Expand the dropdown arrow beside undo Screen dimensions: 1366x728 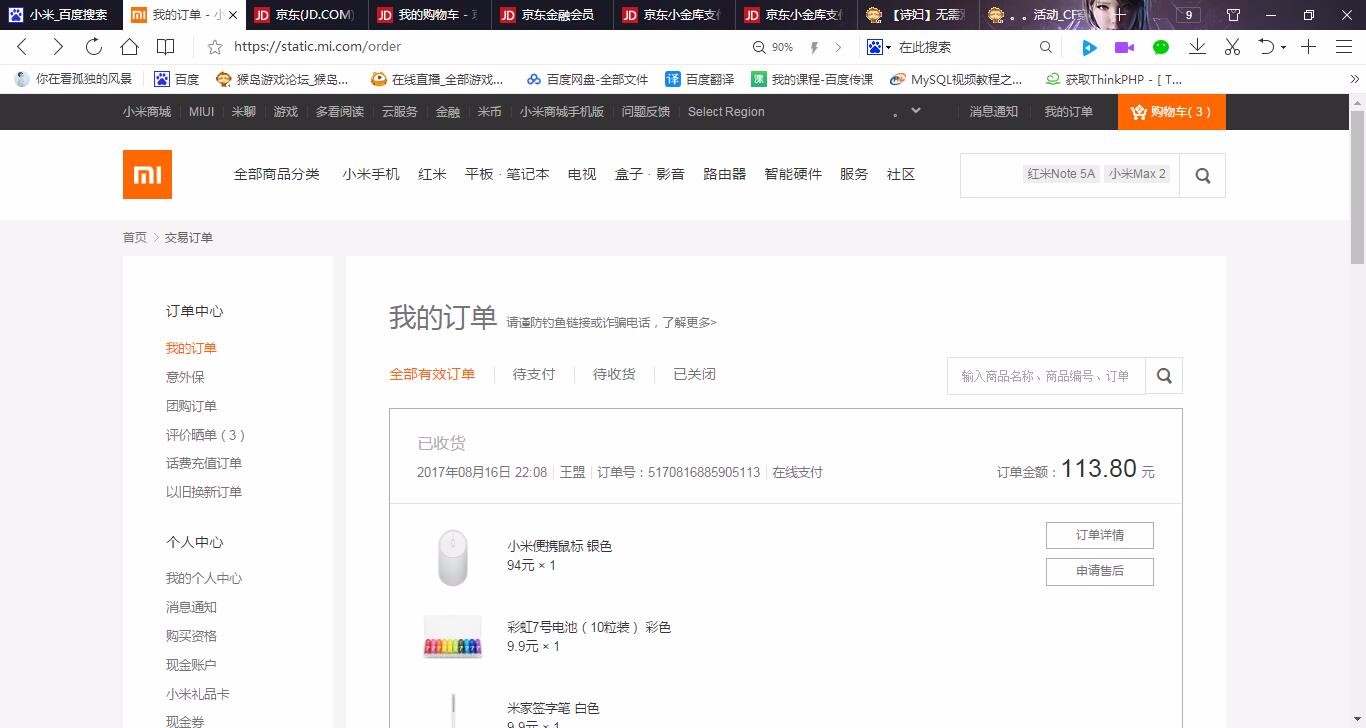[1283, 47]
